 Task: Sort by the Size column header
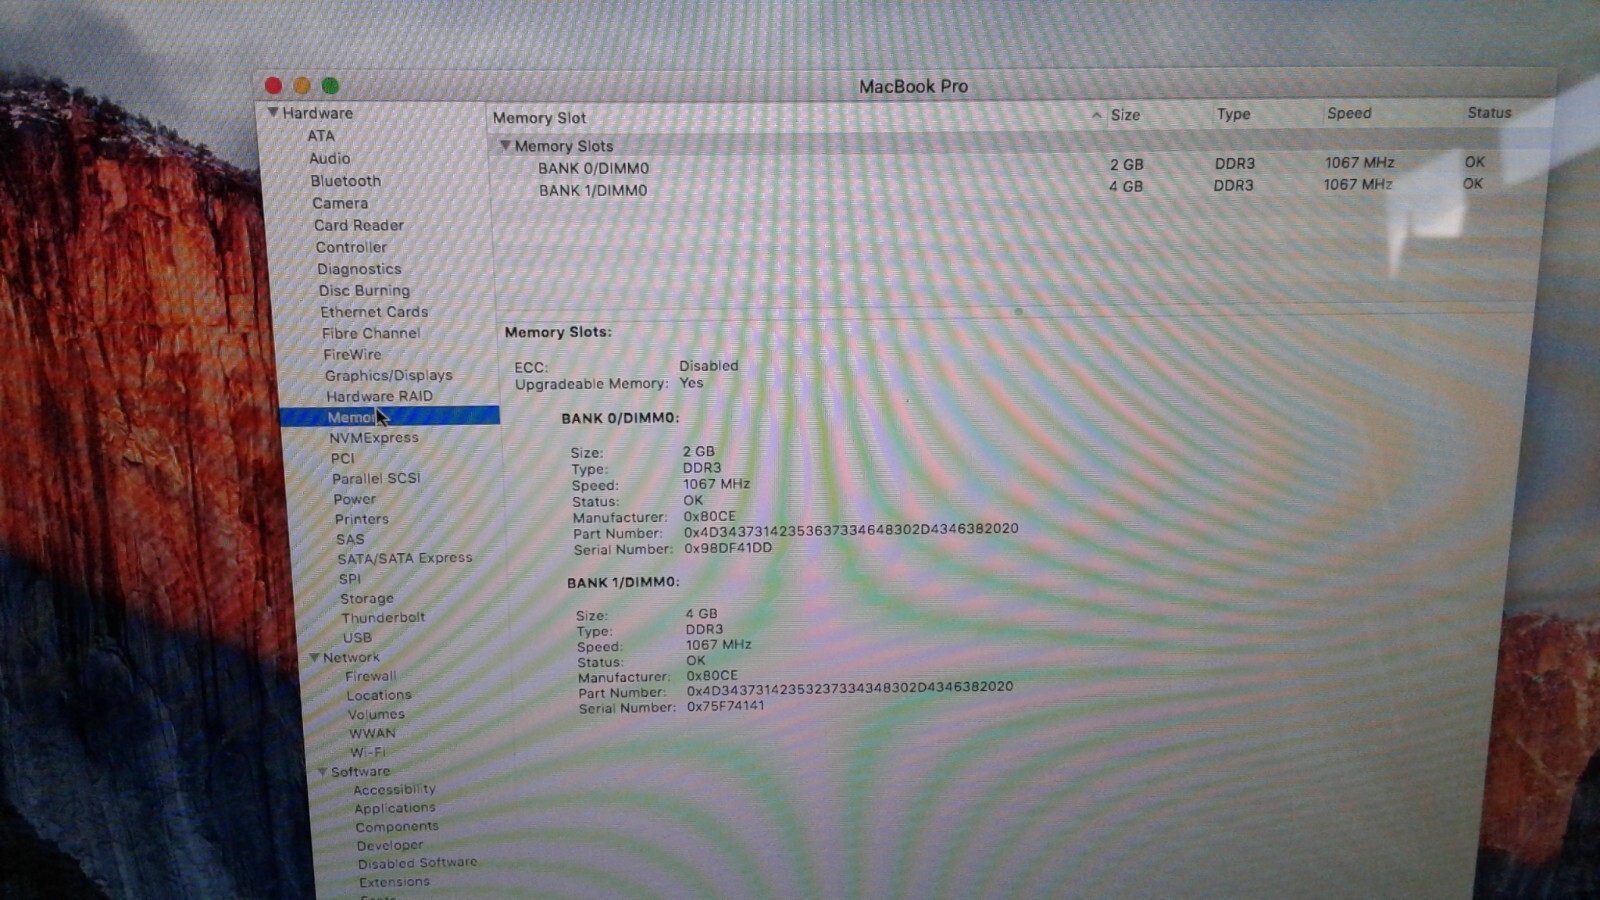pyautogui.click(x=1125, y=115)
